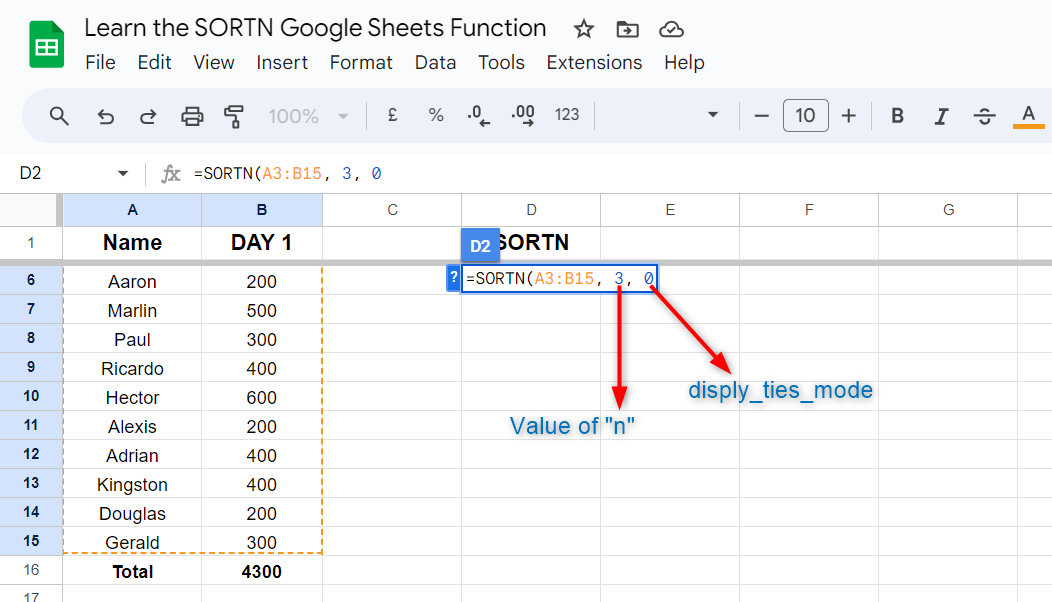The width and height of the screenshot is (1052, 602).
Task: Click in the formula bar text
Action: click(x=288, y=174)
